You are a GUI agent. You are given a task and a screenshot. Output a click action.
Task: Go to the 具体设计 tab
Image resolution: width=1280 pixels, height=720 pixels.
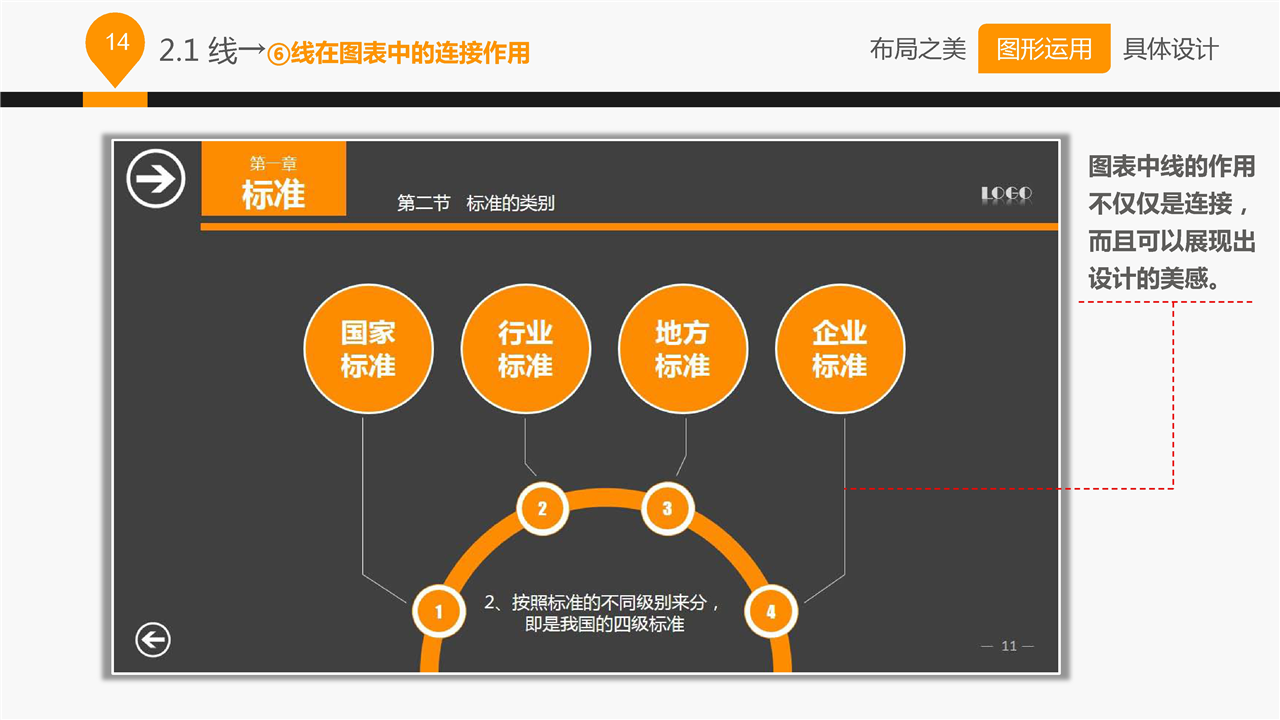(x=1170, y=49)
